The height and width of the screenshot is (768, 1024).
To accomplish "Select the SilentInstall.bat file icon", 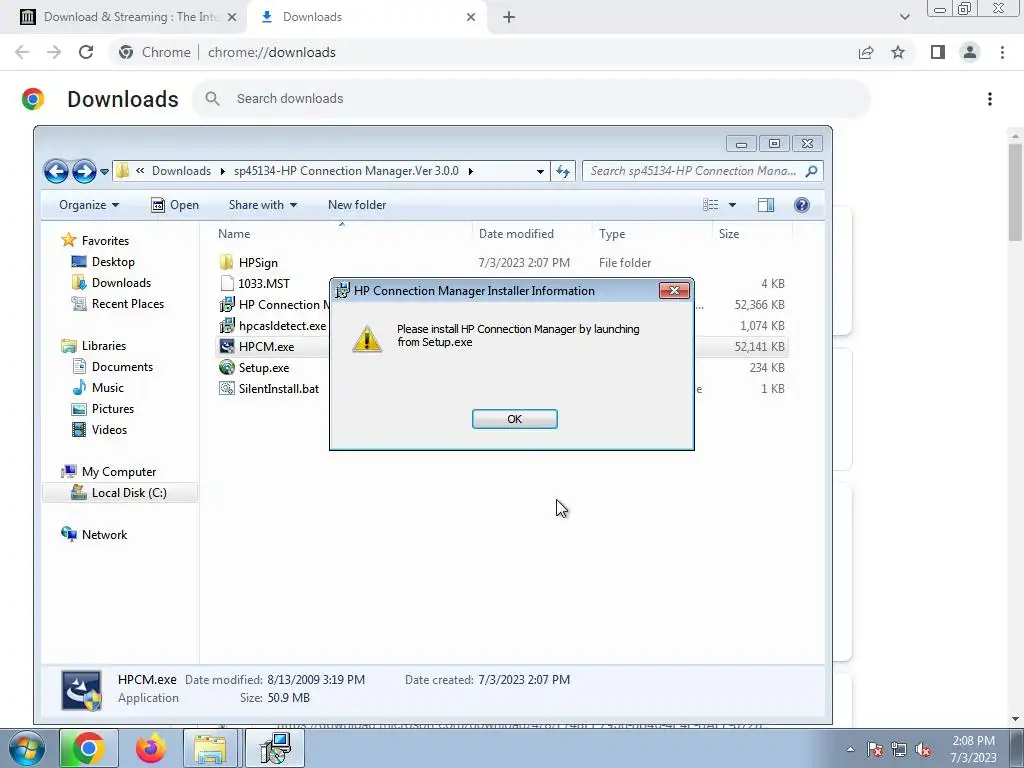I will [x=227, y=389].
